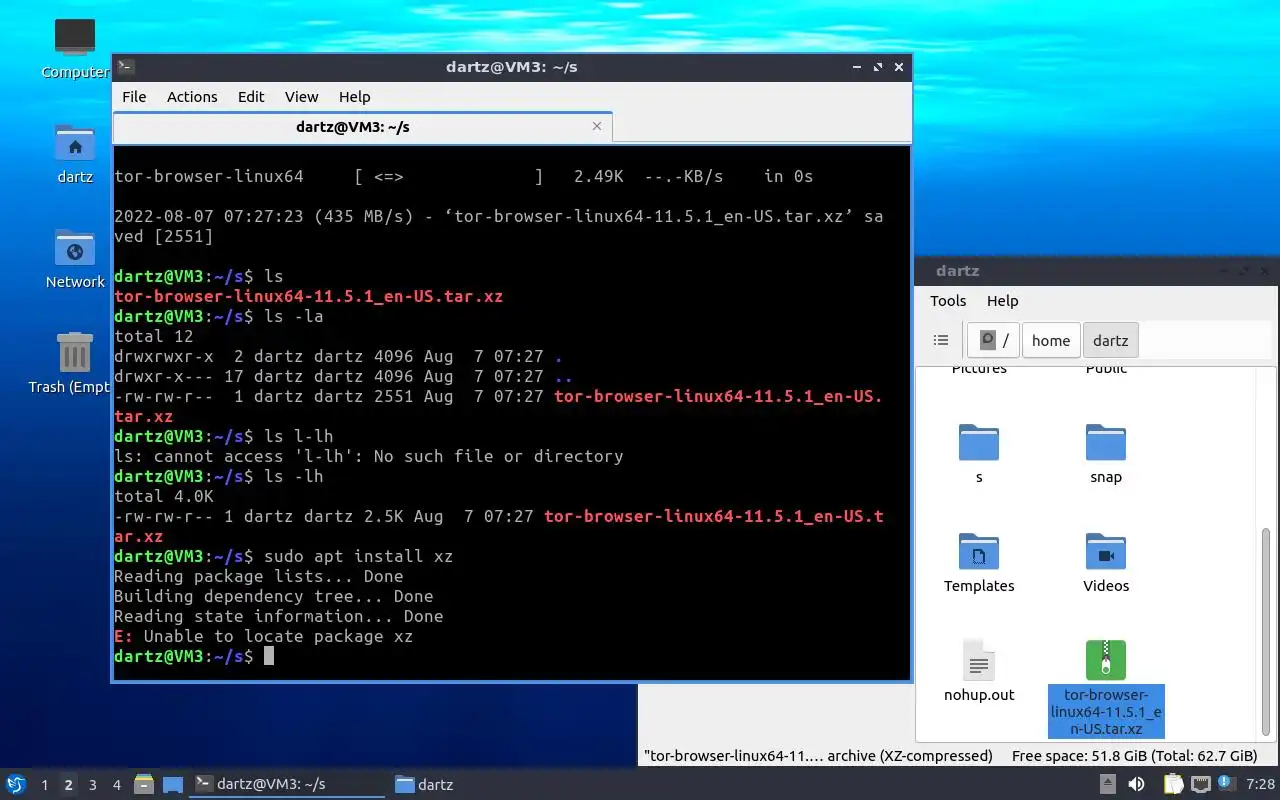Image resolution: width=1280 pixels, height=800 pixels.
Task: Click the show desktop taskbar icon
Action: (x=173, y=784)
